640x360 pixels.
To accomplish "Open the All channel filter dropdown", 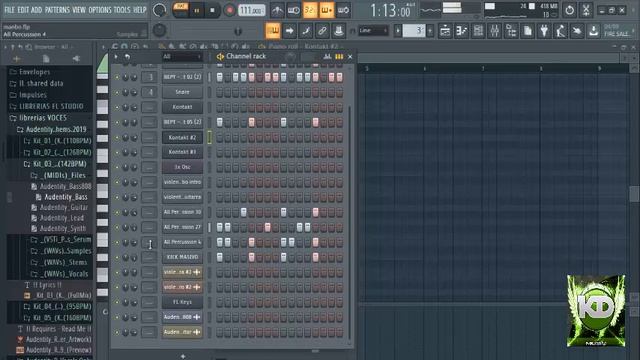I will pyautogui.click(x=182, y=57).
